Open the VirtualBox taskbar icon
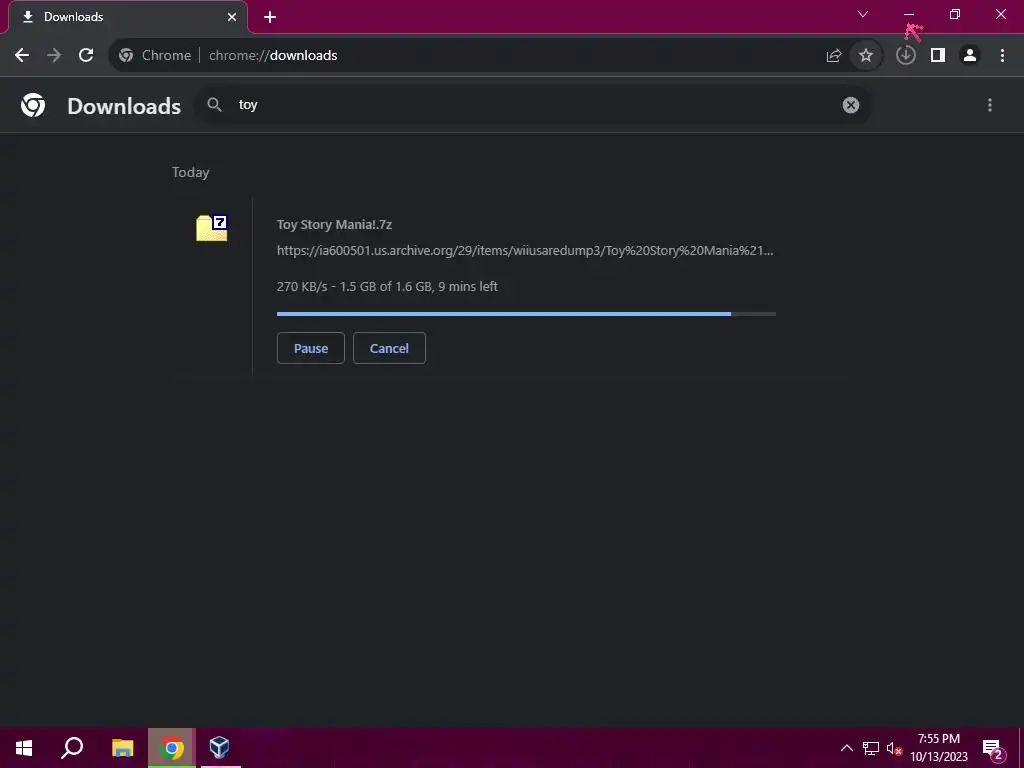Viewport: 1024px width, 768px height. tap(219, 748)
